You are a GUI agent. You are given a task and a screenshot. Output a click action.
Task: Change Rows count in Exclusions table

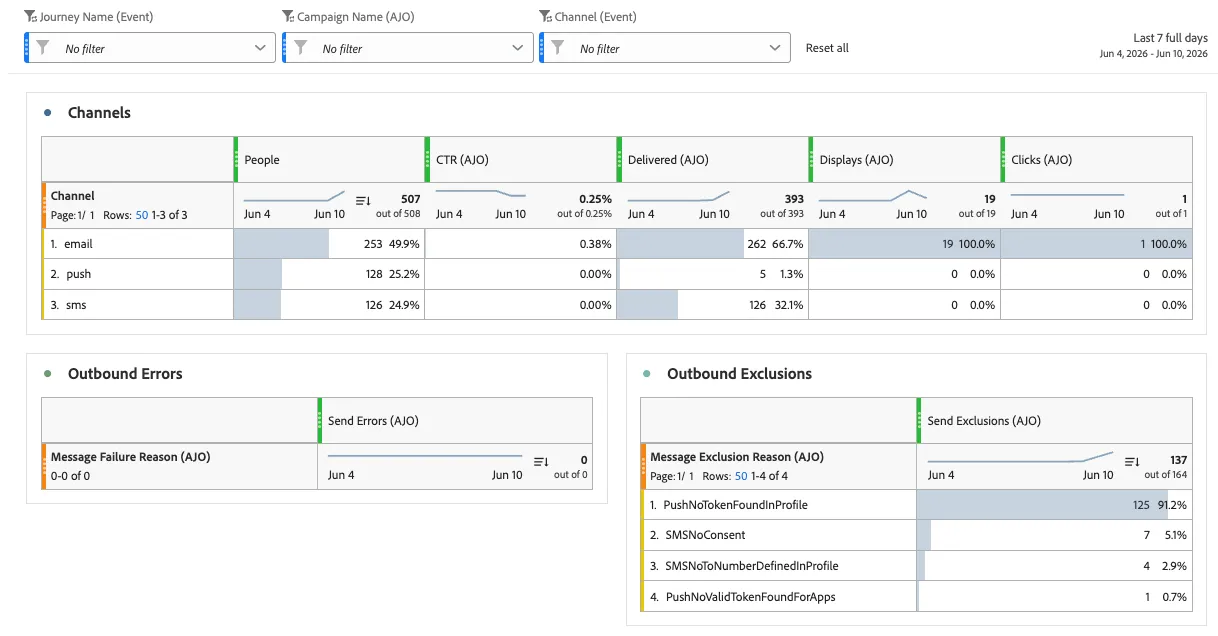click(x=741, y=476)
